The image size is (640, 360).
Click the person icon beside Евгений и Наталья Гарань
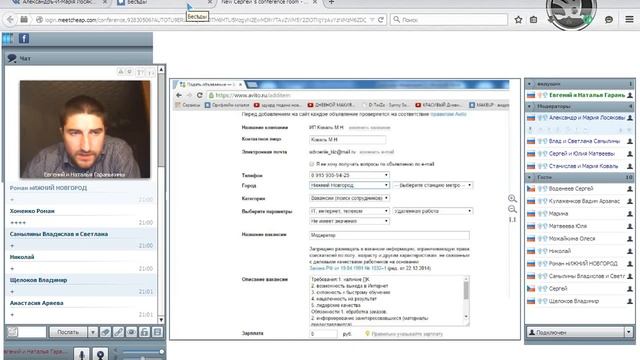(630, 95)
